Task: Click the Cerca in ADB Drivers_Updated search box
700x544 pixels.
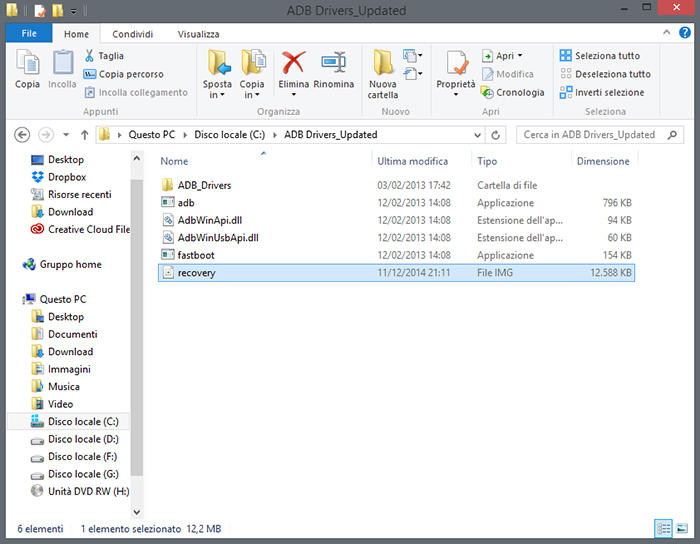Action: pyautogui.click(x=600, y=135)
